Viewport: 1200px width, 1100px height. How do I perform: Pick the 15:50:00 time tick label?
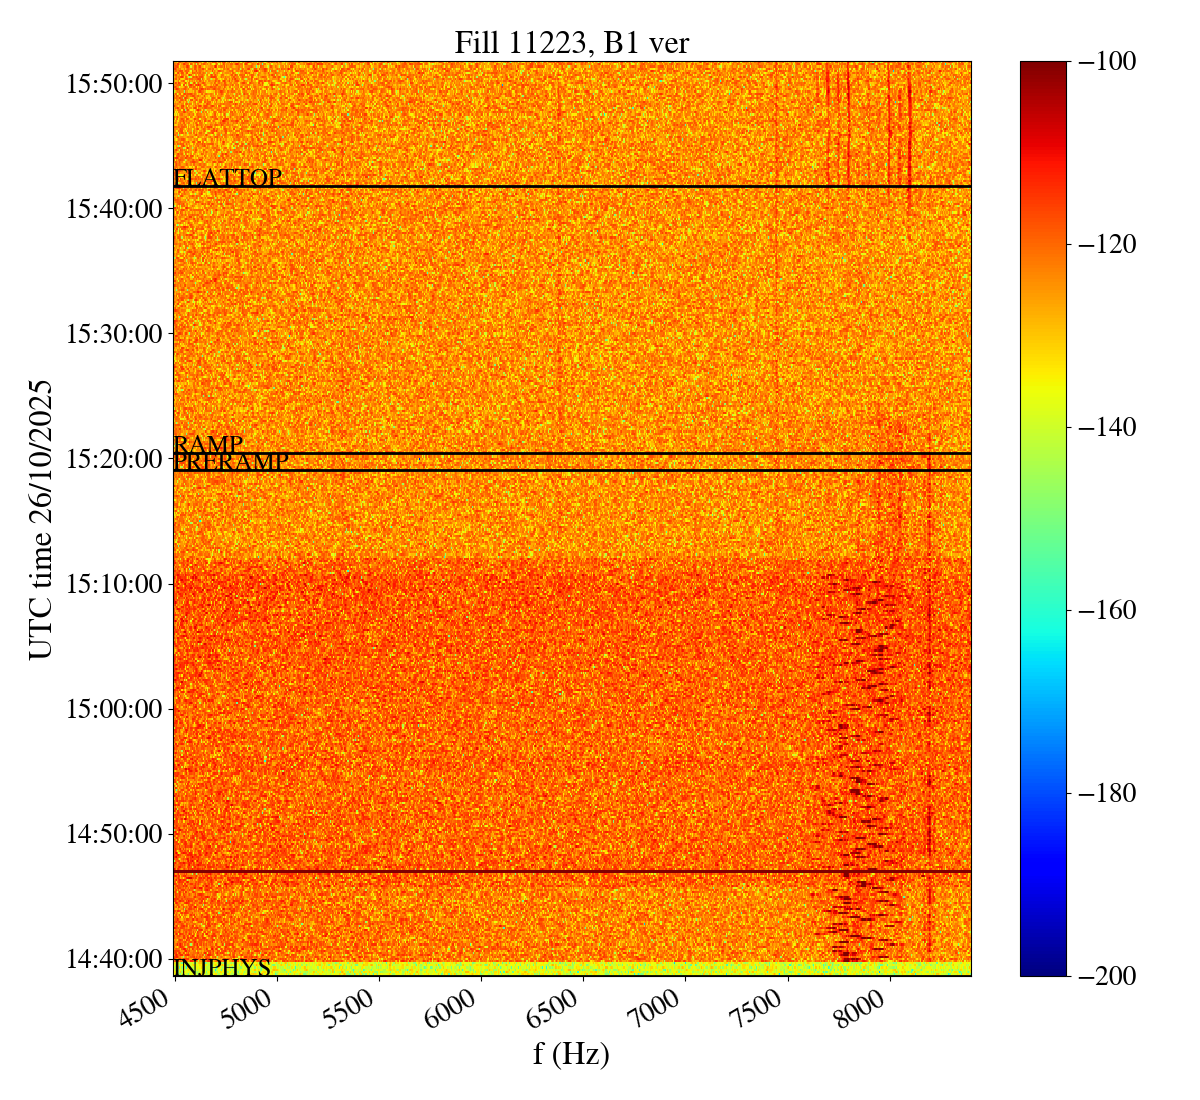click(x=113, y=83)
